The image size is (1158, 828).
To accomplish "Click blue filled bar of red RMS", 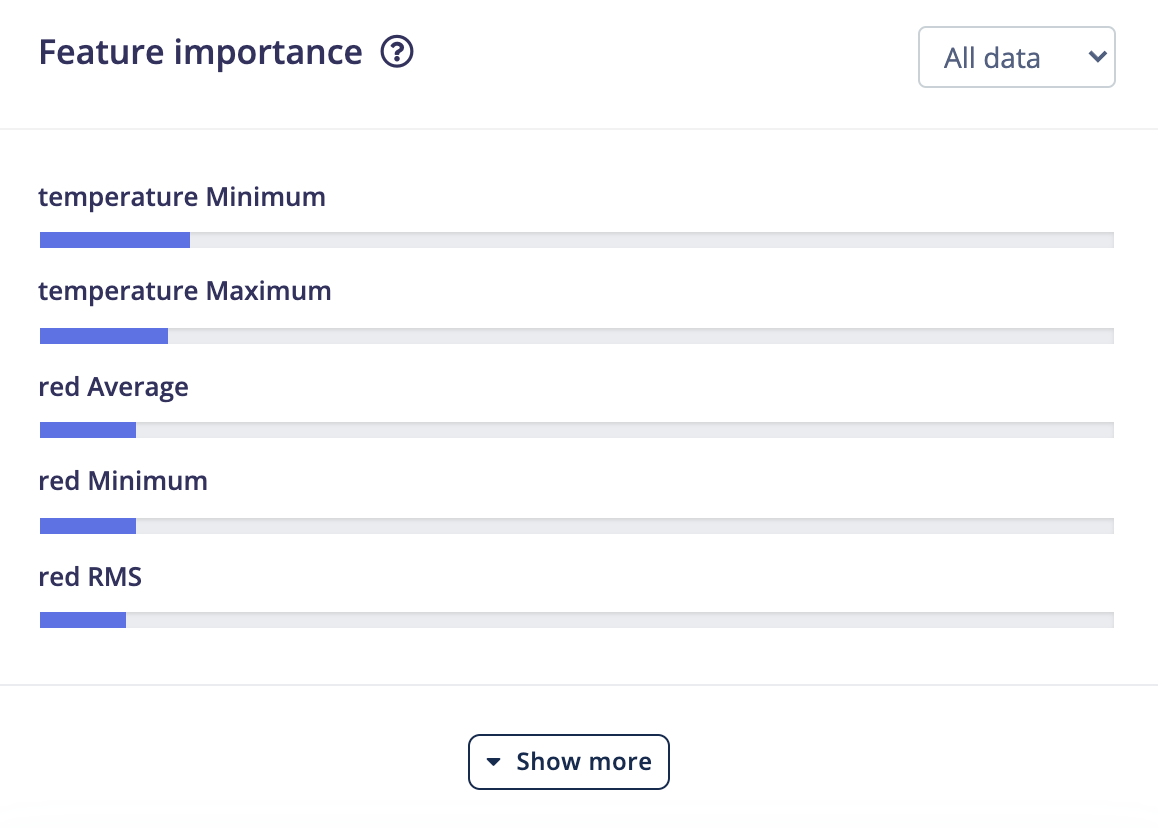I will pos(83,620).
